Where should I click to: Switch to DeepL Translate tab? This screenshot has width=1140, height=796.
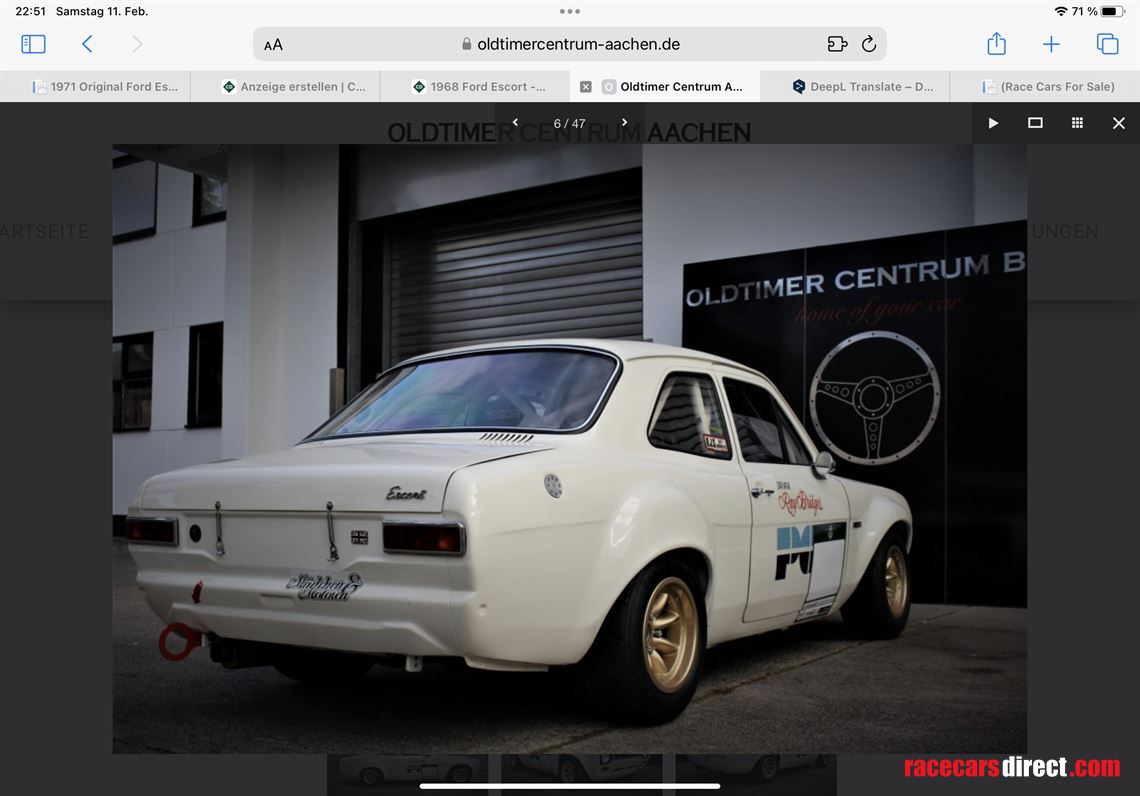865,87
